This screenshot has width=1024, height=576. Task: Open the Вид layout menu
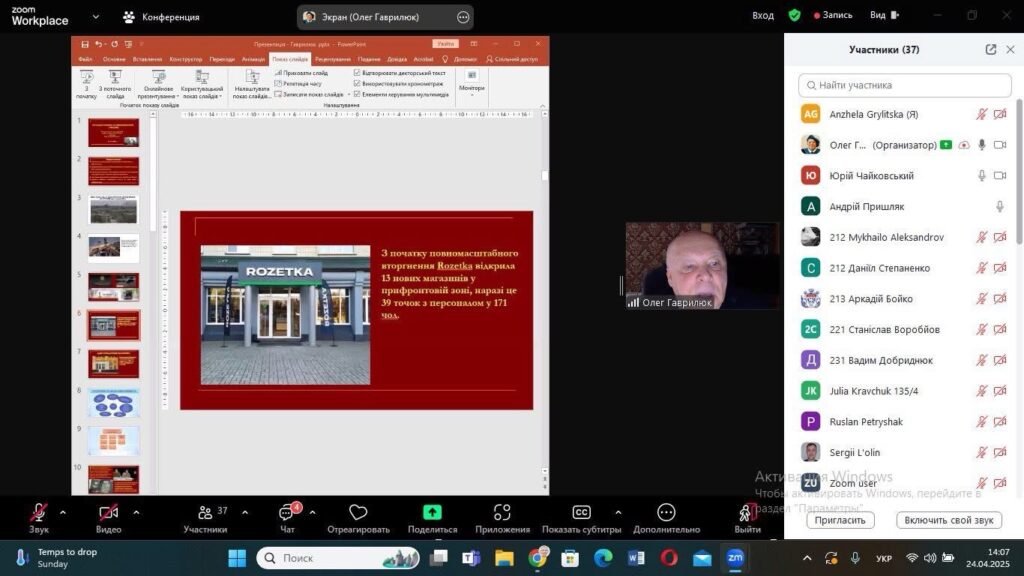882,16
